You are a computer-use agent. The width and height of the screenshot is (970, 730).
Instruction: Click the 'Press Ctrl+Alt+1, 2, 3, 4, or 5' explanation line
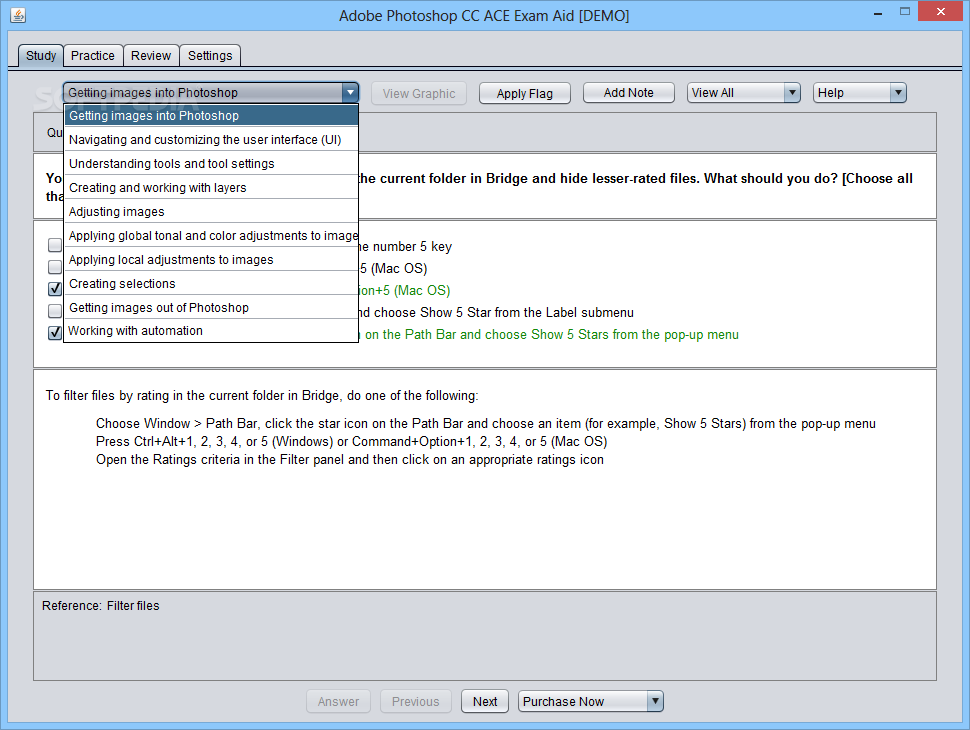[x=351, y=442]
